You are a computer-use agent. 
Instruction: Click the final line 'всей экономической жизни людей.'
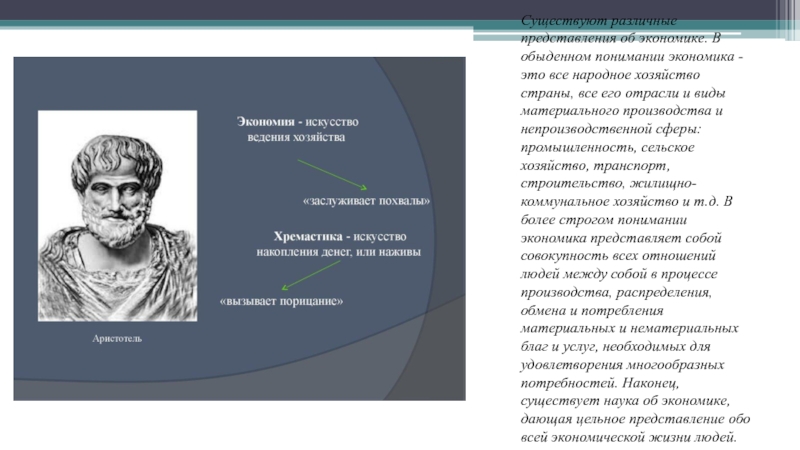coord(629,437)
